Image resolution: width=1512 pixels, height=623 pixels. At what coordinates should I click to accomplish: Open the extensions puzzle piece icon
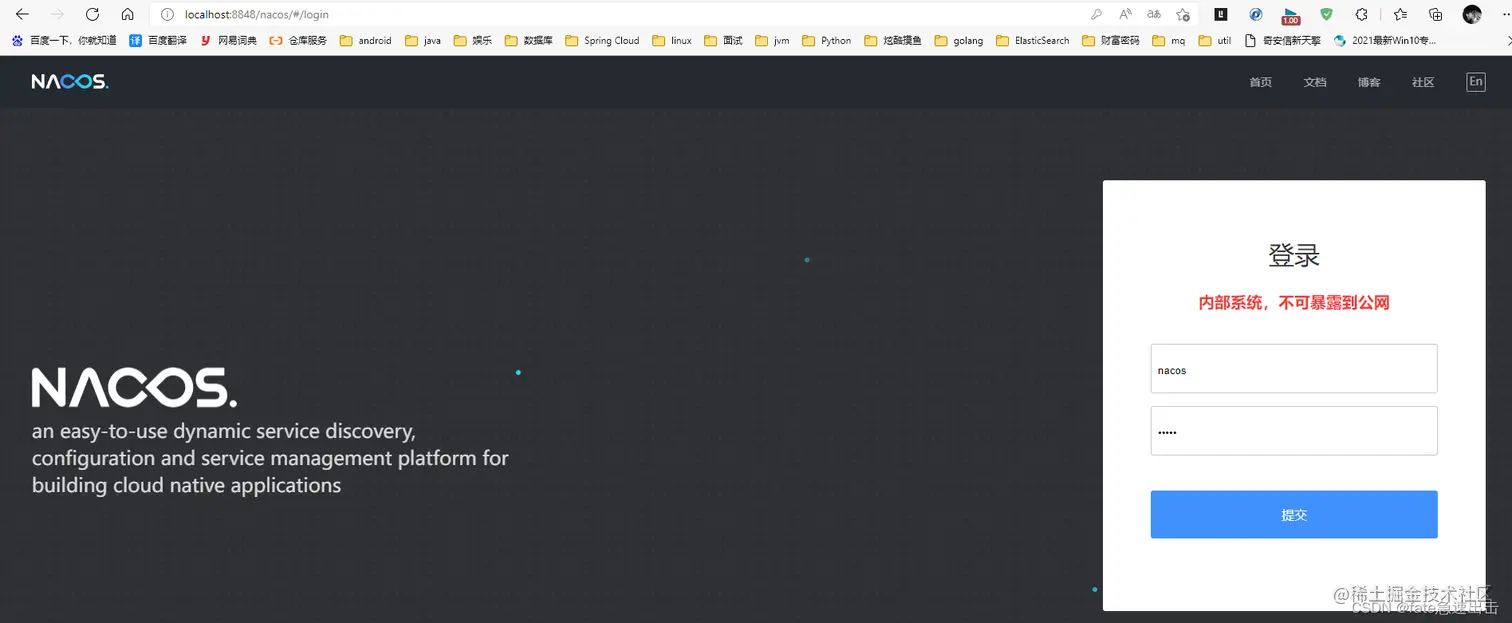pos(1361,14)
